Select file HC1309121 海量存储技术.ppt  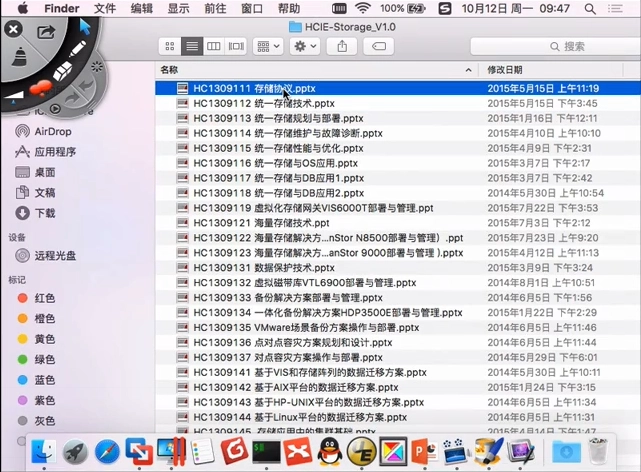tap(398, 223)
